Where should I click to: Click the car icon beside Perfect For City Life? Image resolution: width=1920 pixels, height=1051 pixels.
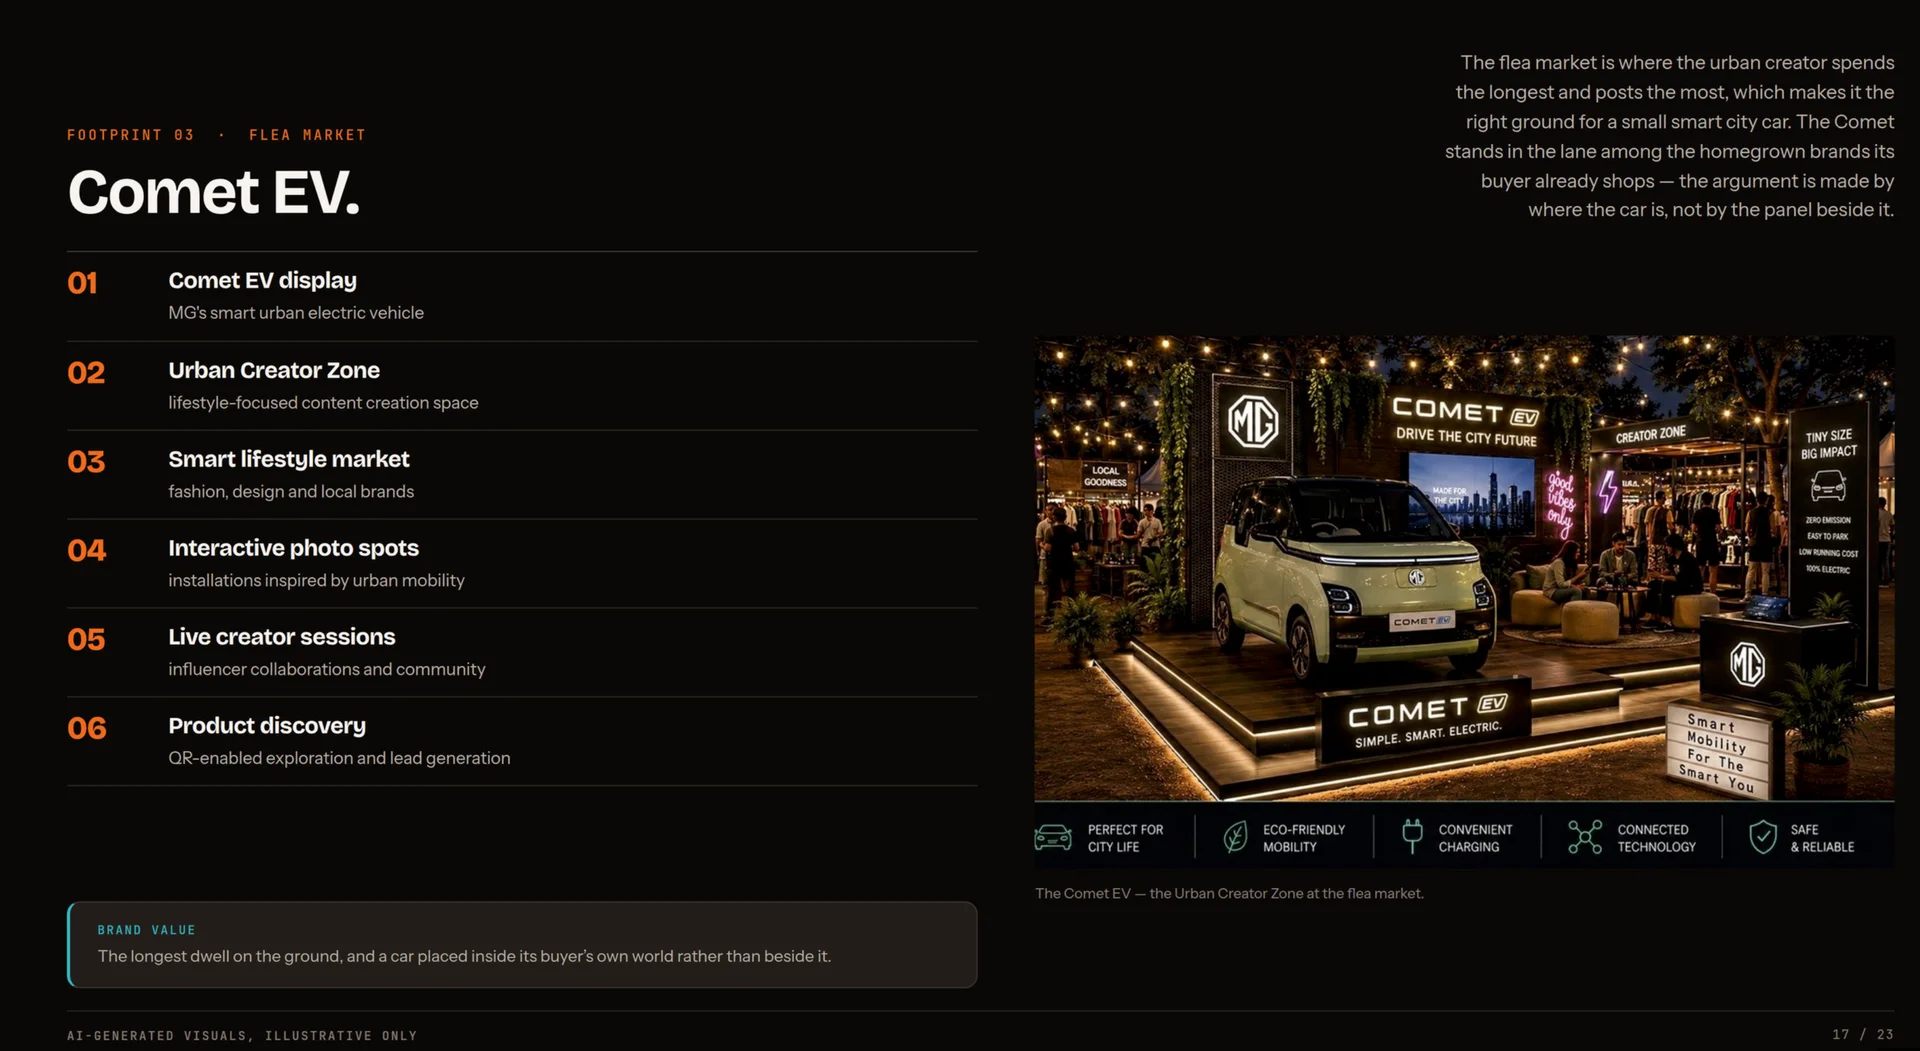click(x=1053, y=837)
